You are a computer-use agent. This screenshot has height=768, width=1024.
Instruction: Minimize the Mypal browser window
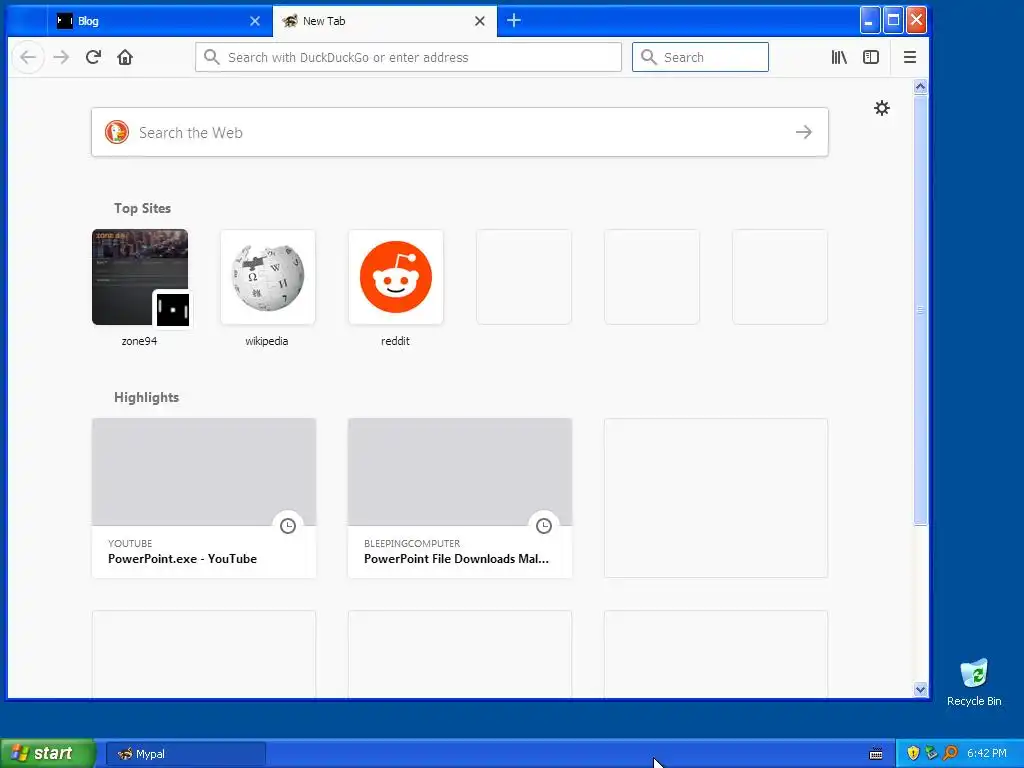(x=869, y=20)
